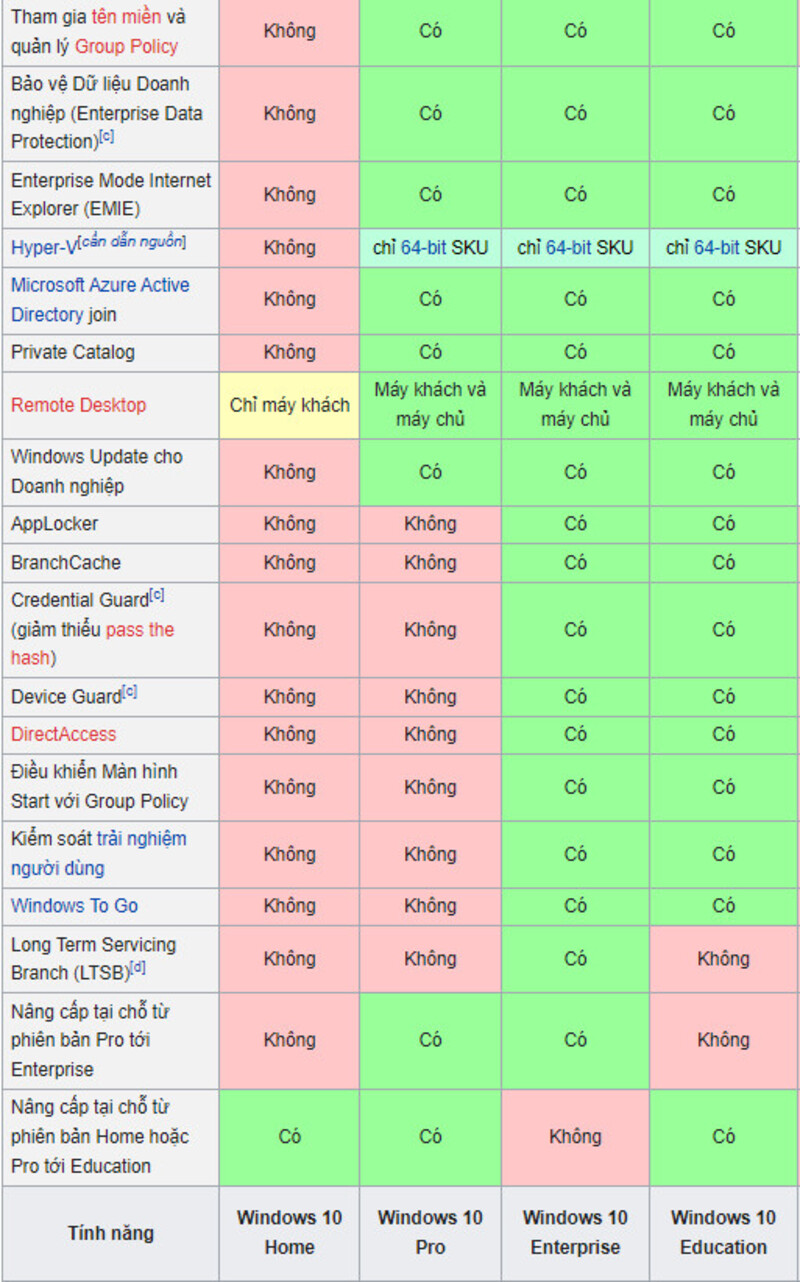Open the 64-bit link in the Windows 10 Enterprise column
The image size is (800, 1282).
(568, 247)
